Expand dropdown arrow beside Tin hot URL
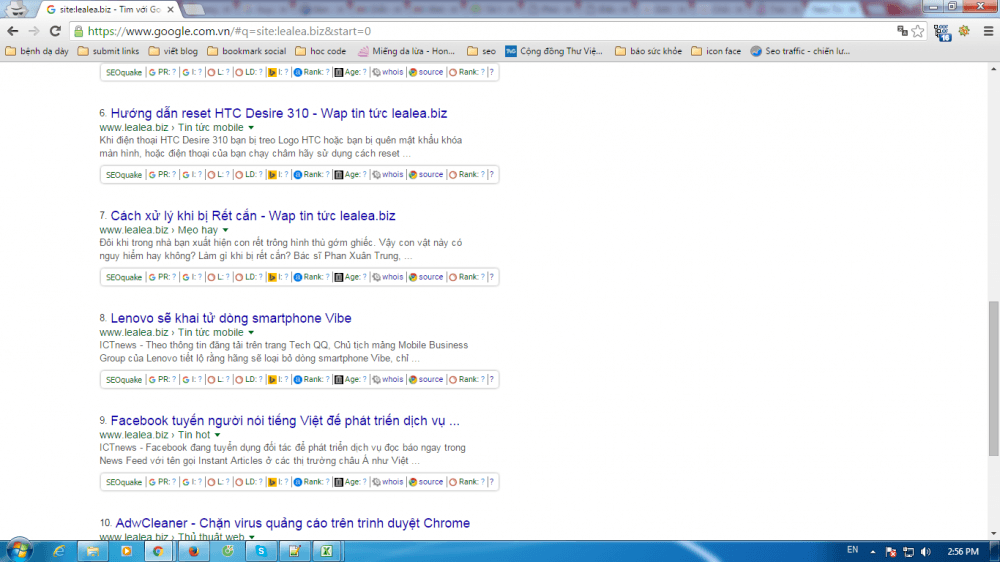1000x562 pixels. [217, 435]
